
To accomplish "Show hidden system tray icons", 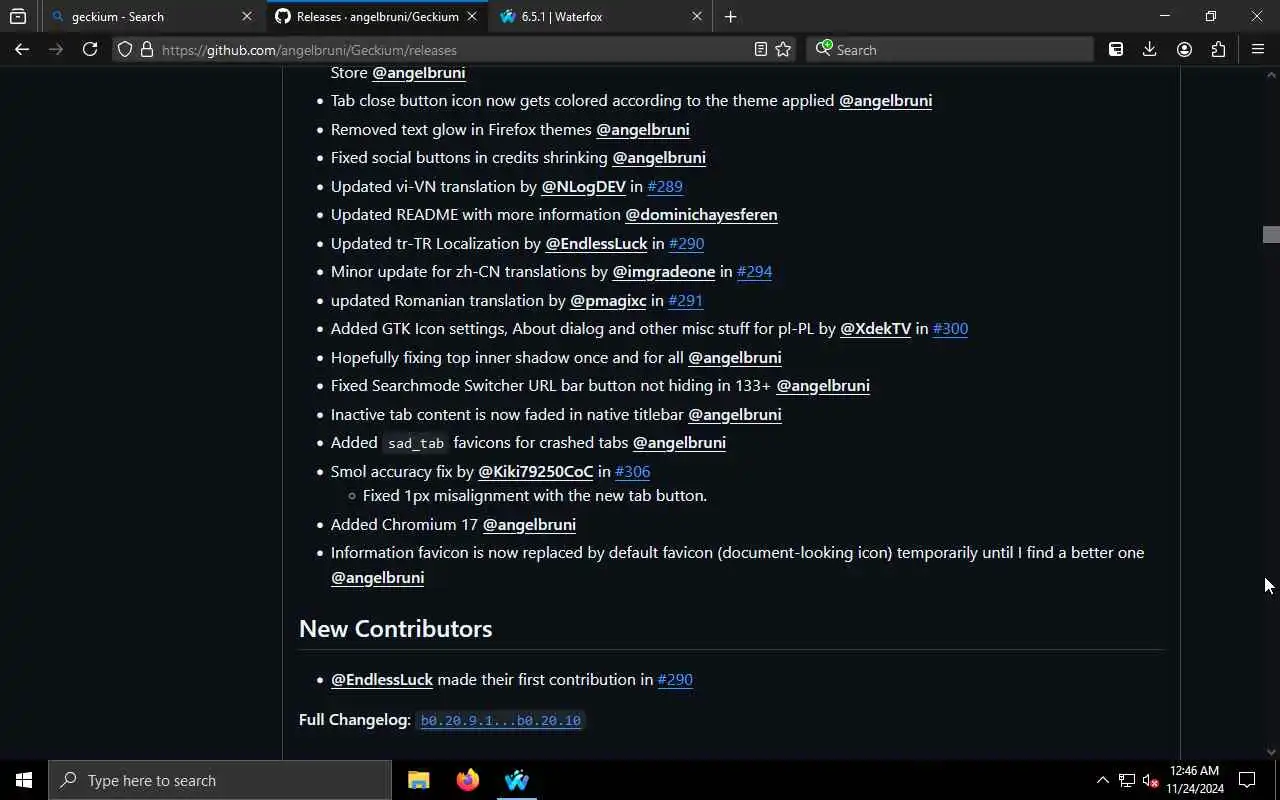I will [1103, 780].
